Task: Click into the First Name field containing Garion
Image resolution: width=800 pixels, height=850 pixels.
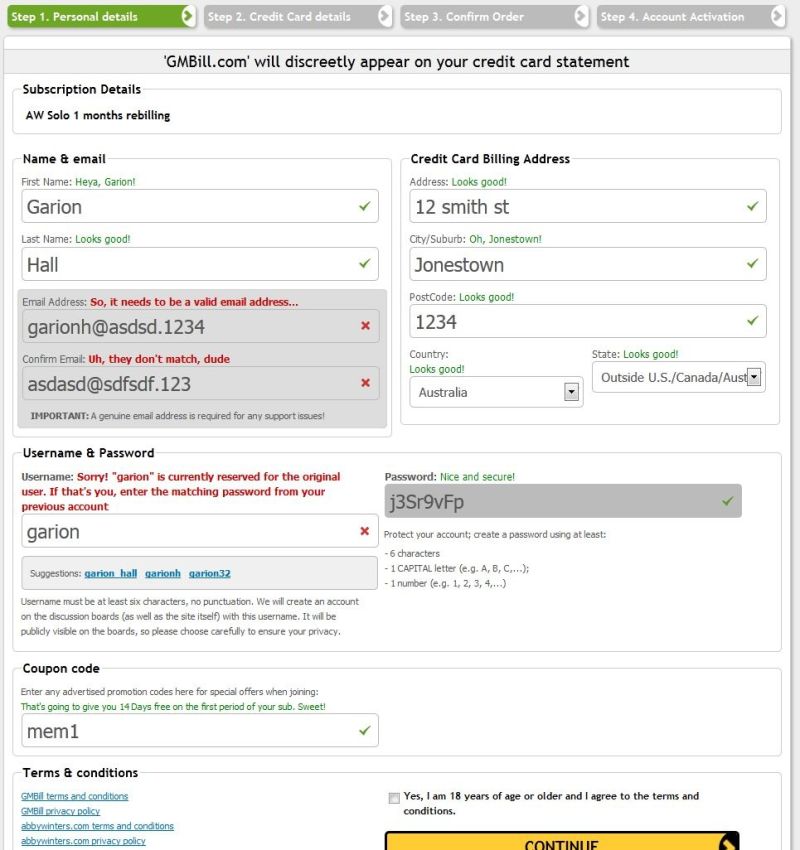Action: point(200,206)
